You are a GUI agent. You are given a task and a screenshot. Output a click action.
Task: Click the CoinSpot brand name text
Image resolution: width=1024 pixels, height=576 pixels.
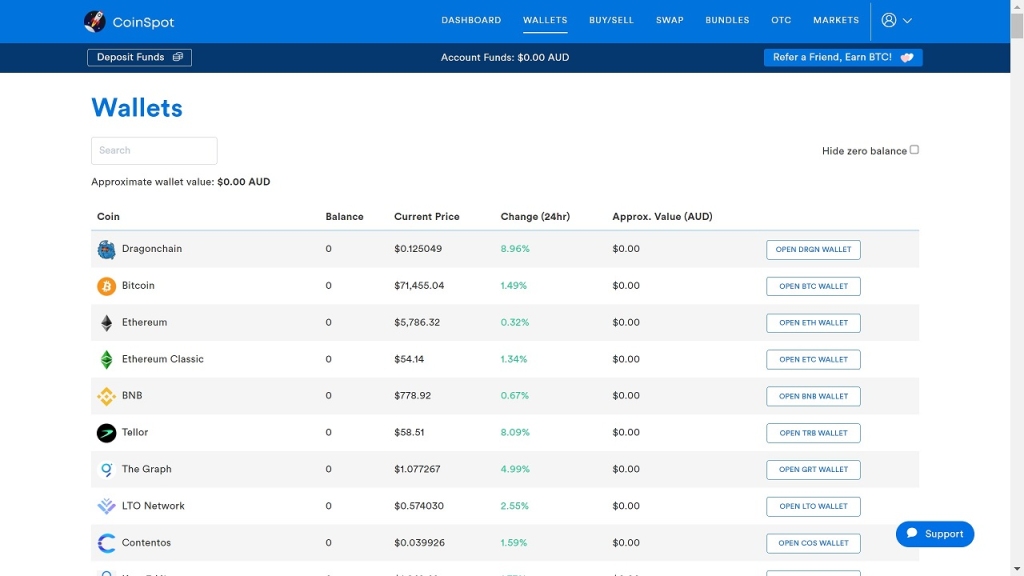(143, 22)
